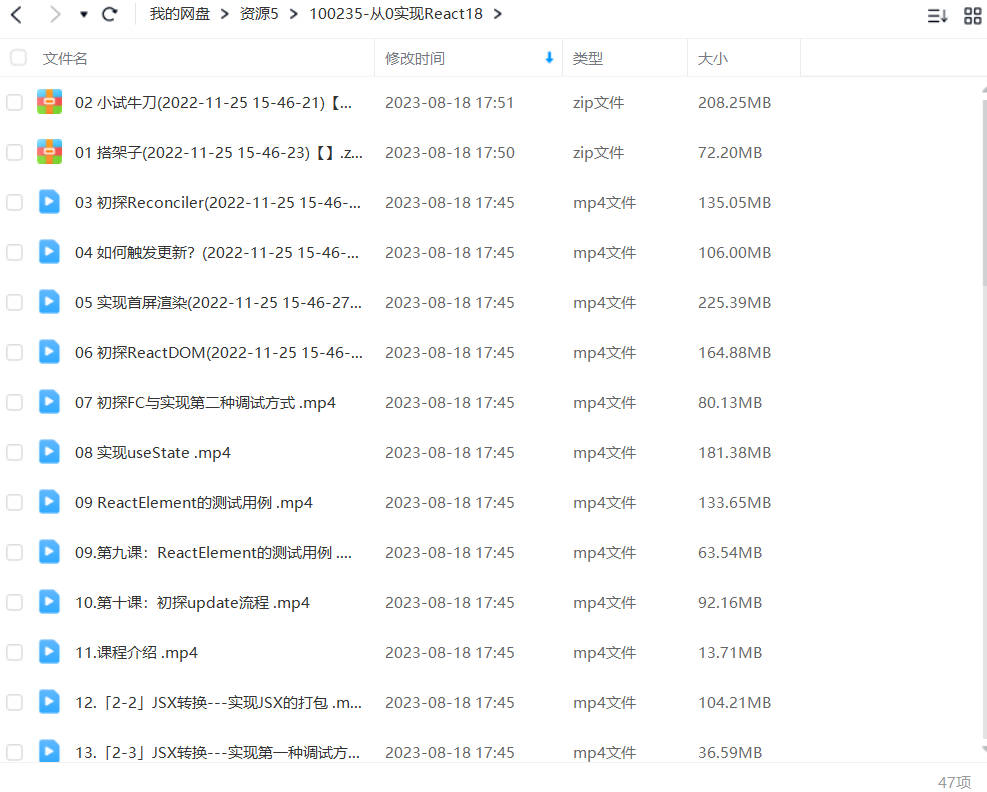Expand chevron after 100235-从0实现React18

pyautogui.click(x=498, y=14)
